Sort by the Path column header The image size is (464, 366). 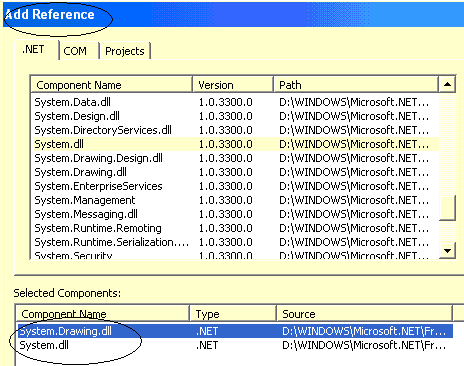click(356, 85)
